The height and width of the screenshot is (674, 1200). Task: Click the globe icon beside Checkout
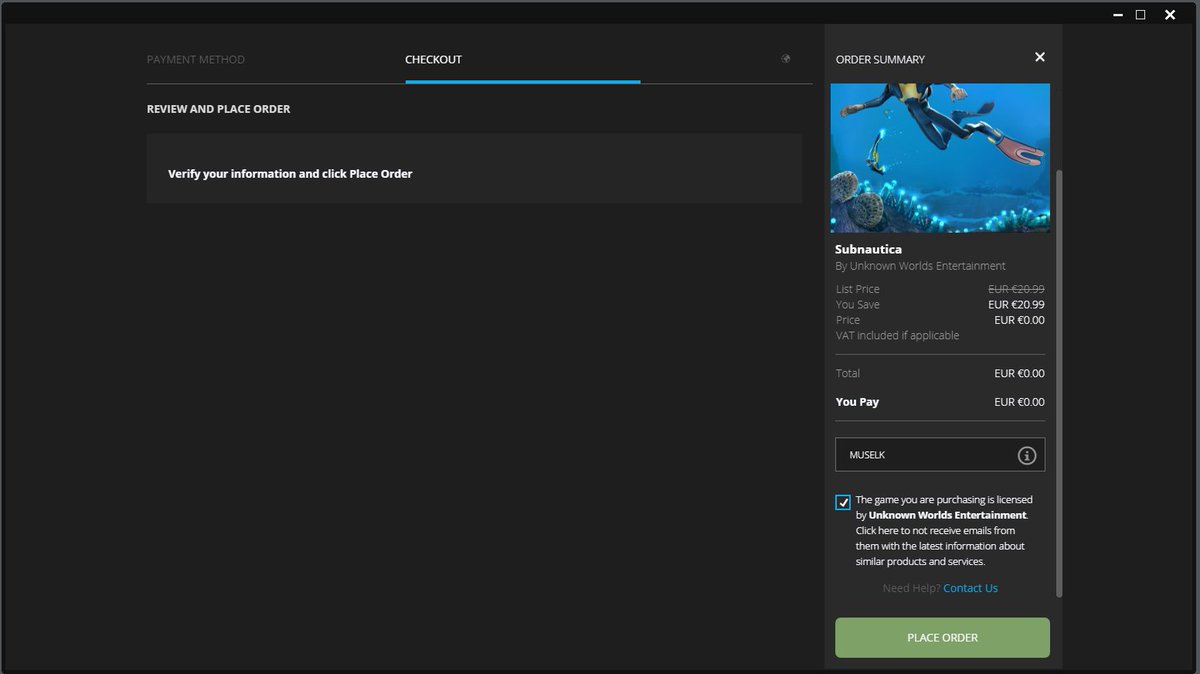point(786,59)
